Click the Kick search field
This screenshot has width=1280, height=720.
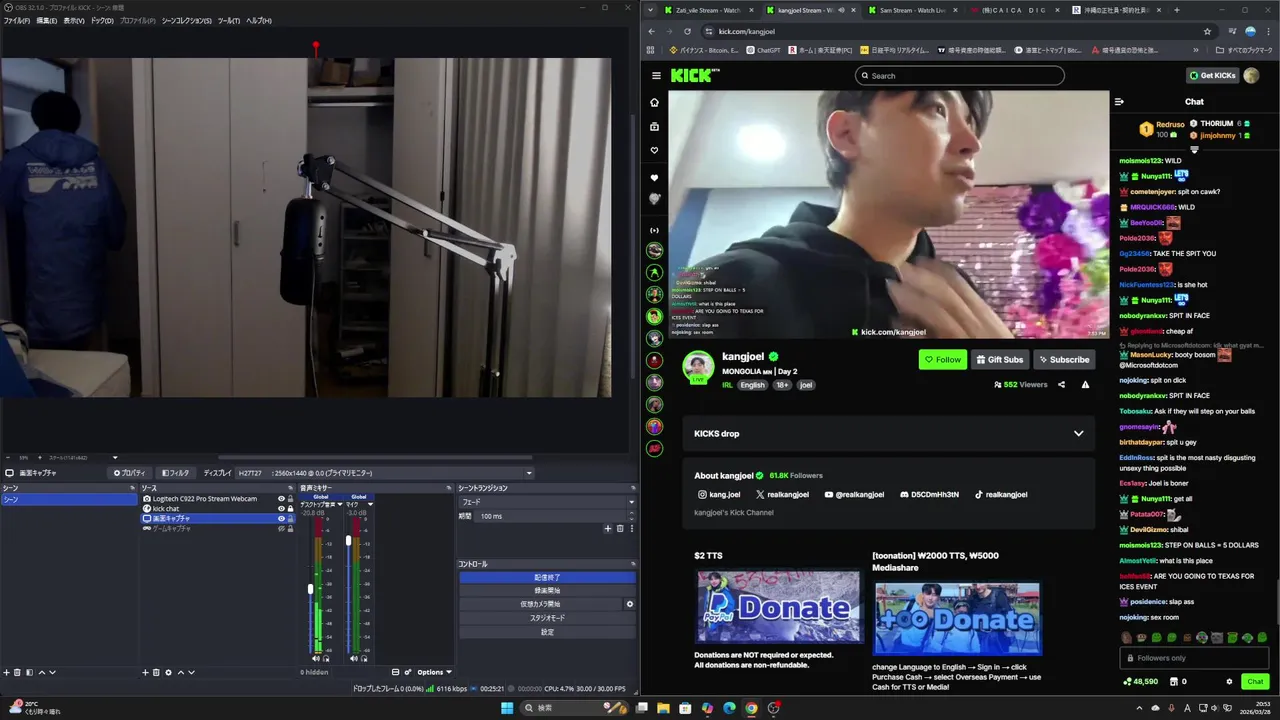(960, 75)
